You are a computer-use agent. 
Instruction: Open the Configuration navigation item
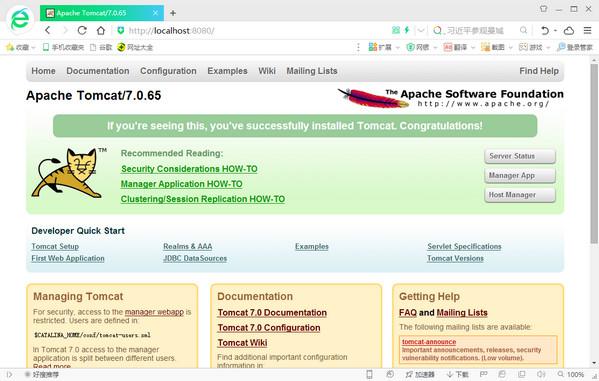point(168,71)
